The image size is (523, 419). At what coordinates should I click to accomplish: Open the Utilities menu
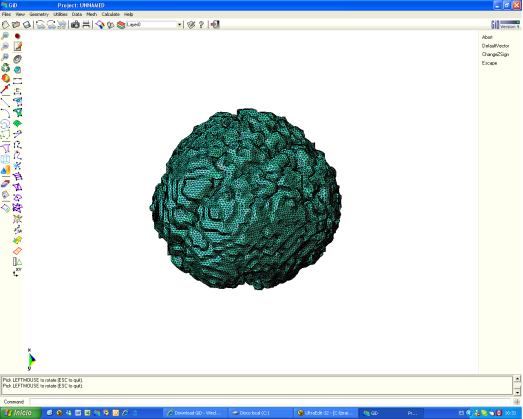pos(60,14)
